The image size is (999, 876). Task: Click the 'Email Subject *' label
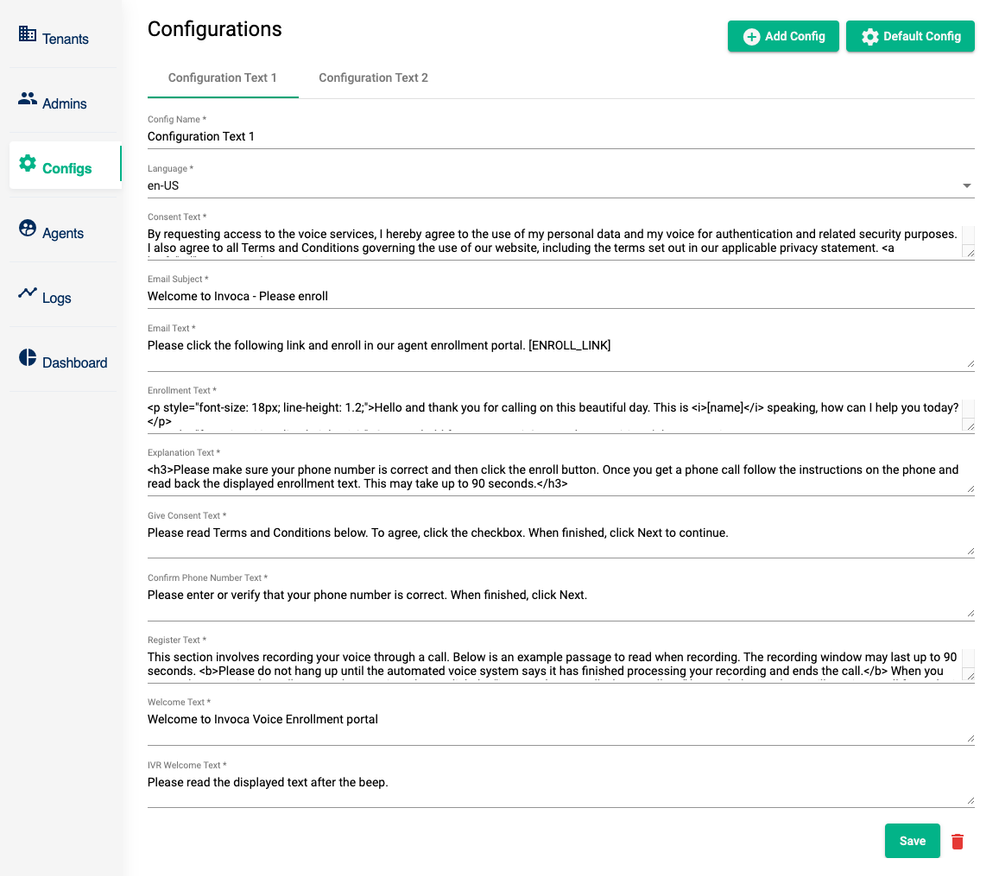point(178,279)
